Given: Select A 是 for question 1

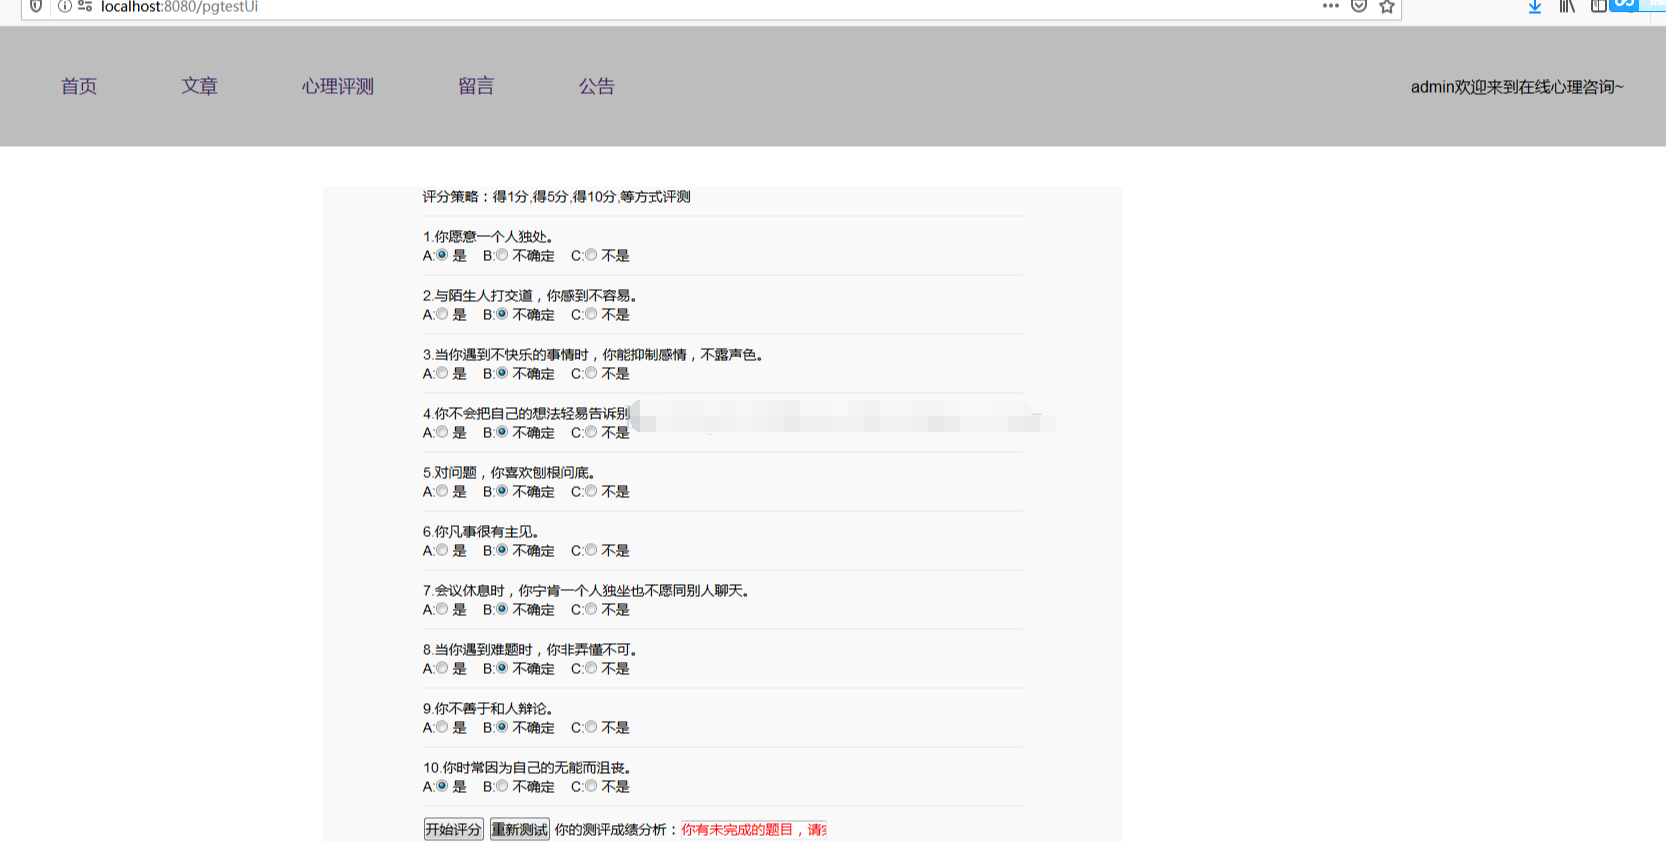Looking at the screenshot, I should (x=442, y=255).
